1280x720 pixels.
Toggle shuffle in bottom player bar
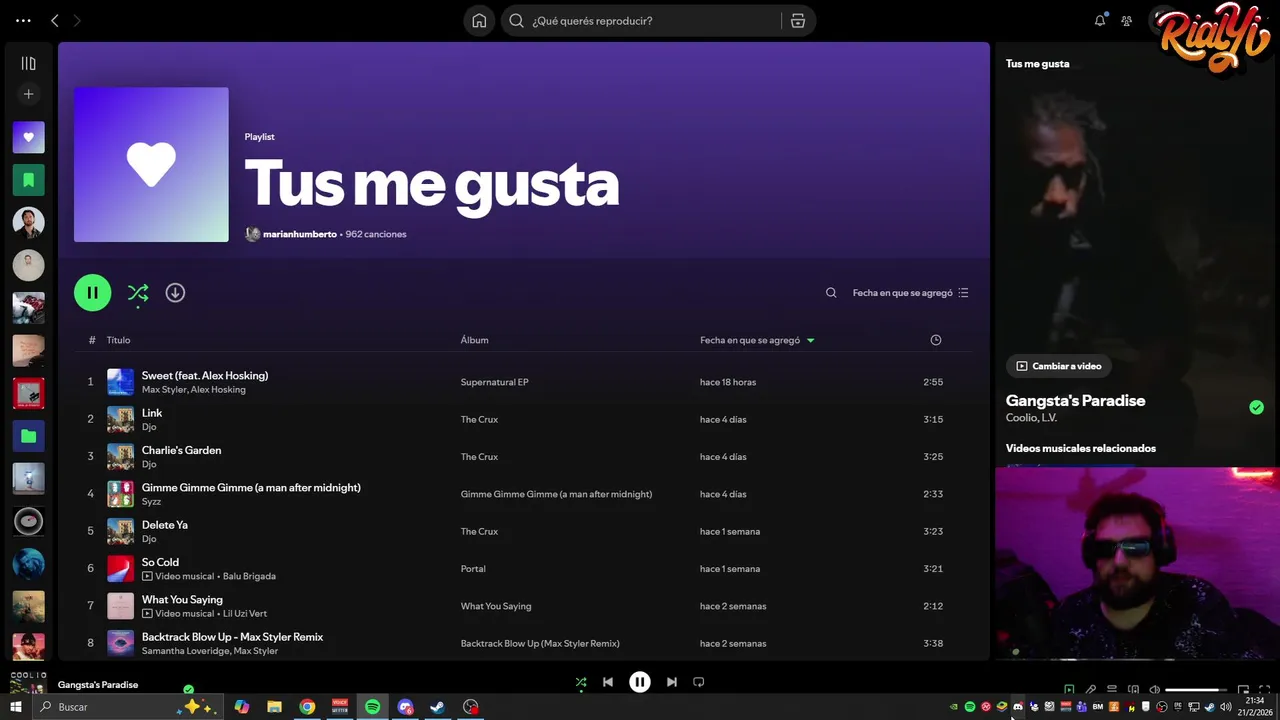tap(581, 682)
